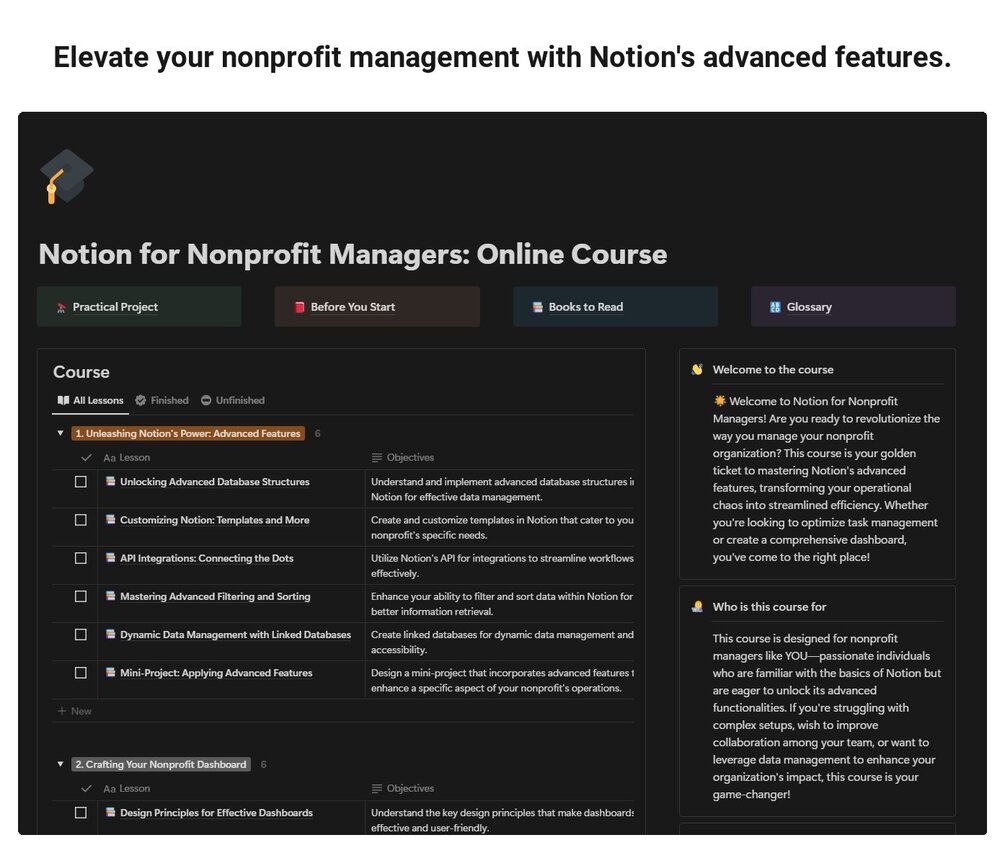Click the page icon of Mini-Project lesson
Screen dimensions: 1005x853
click(110, 673)
